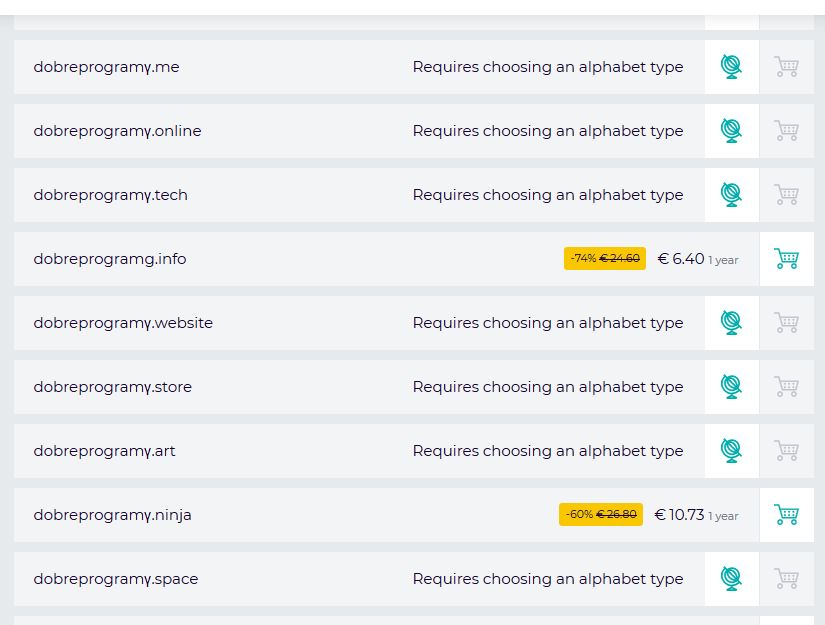825x625 pixels.
Task: Choose alphabet type for dobreprogramy.online
Action: tap(731, 131)
